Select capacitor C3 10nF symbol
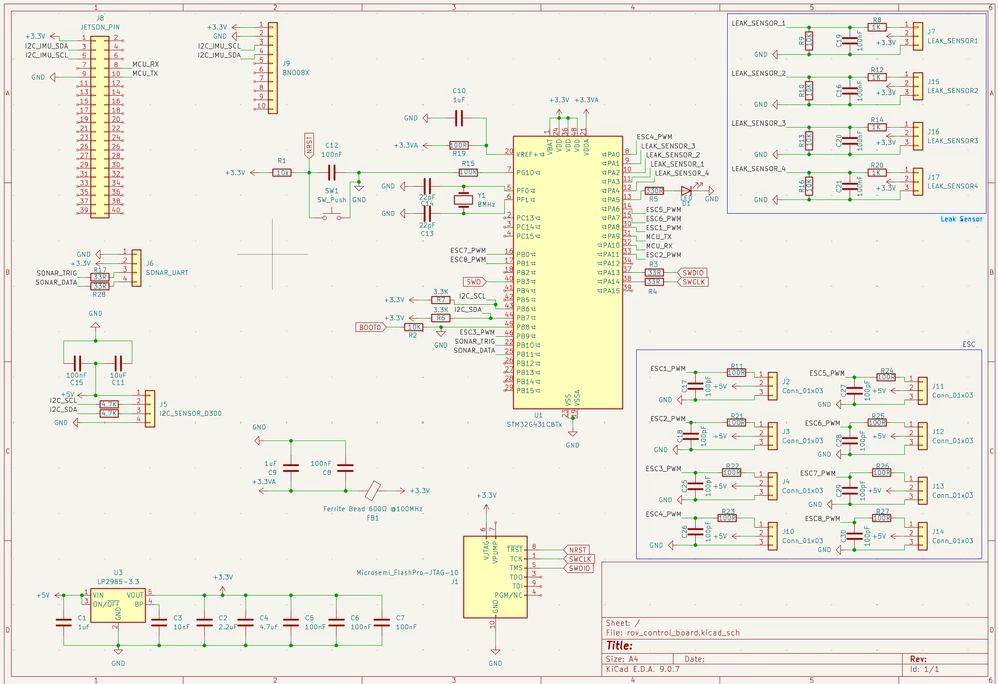Screen dimensions: 998x684 point(159,623)
